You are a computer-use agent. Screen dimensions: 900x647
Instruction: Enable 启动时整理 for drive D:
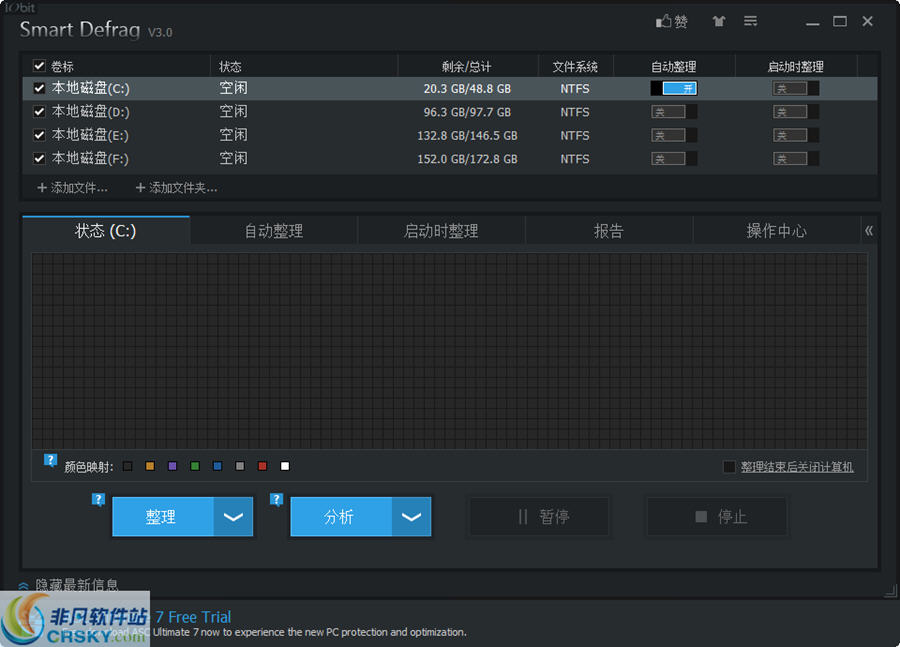(x=795, y=111)
